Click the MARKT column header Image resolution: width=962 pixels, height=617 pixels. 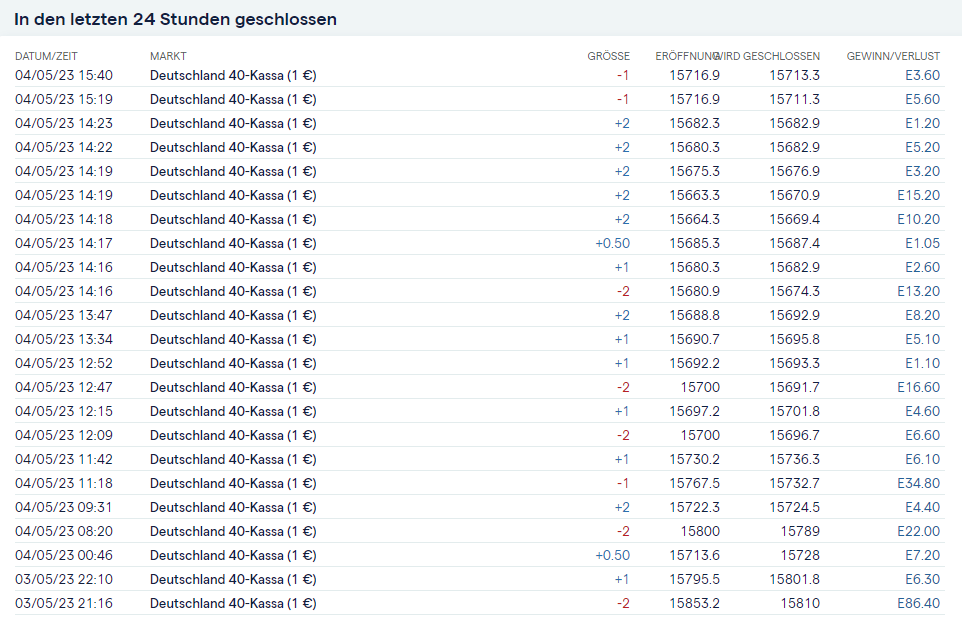pos(168,56)
